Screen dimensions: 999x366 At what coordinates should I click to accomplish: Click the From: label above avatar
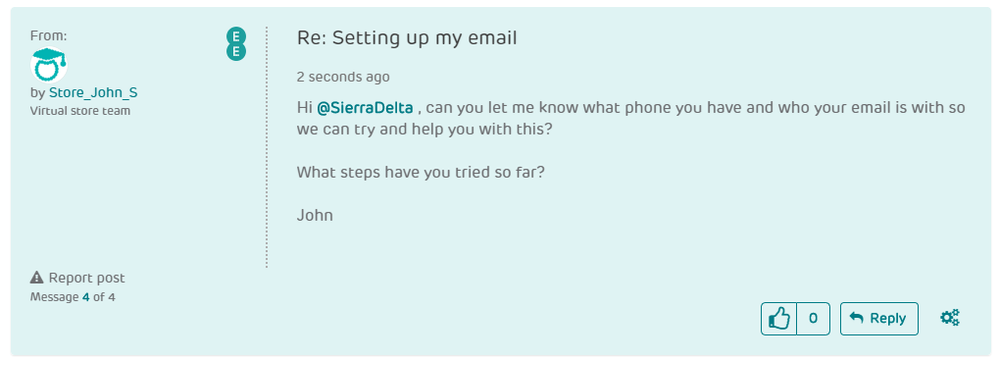(x=48, y=36)
